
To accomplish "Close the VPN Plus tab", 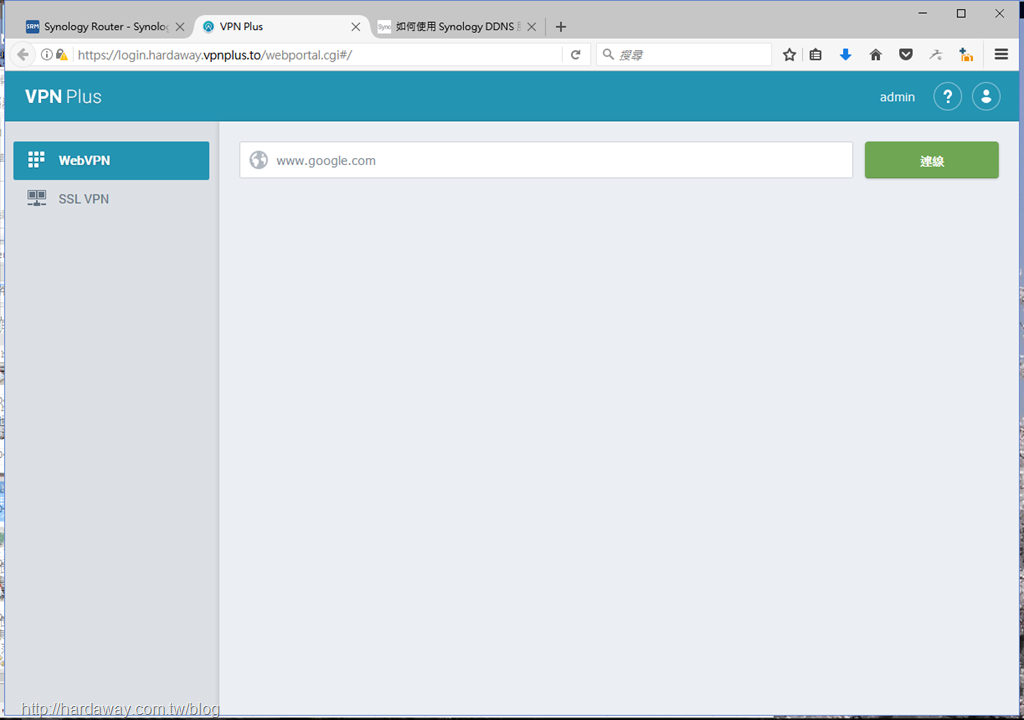I will click(356, 27).
